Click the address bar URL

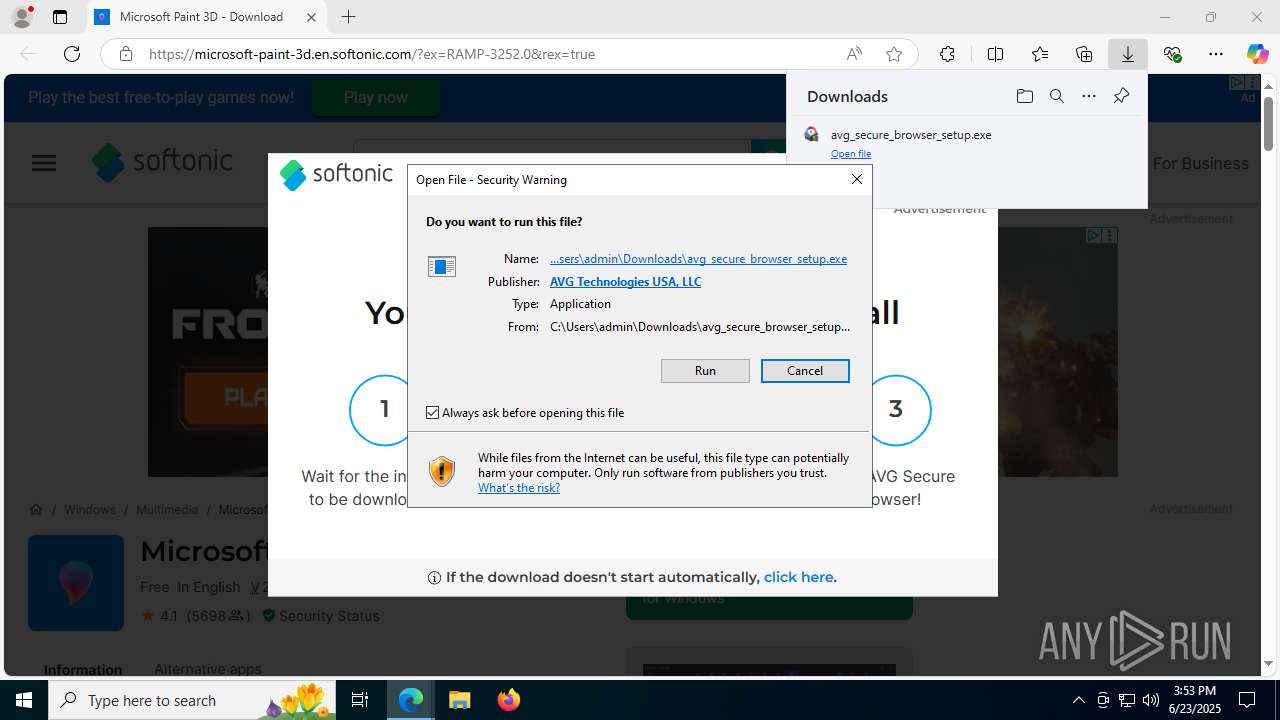point(372,54)
